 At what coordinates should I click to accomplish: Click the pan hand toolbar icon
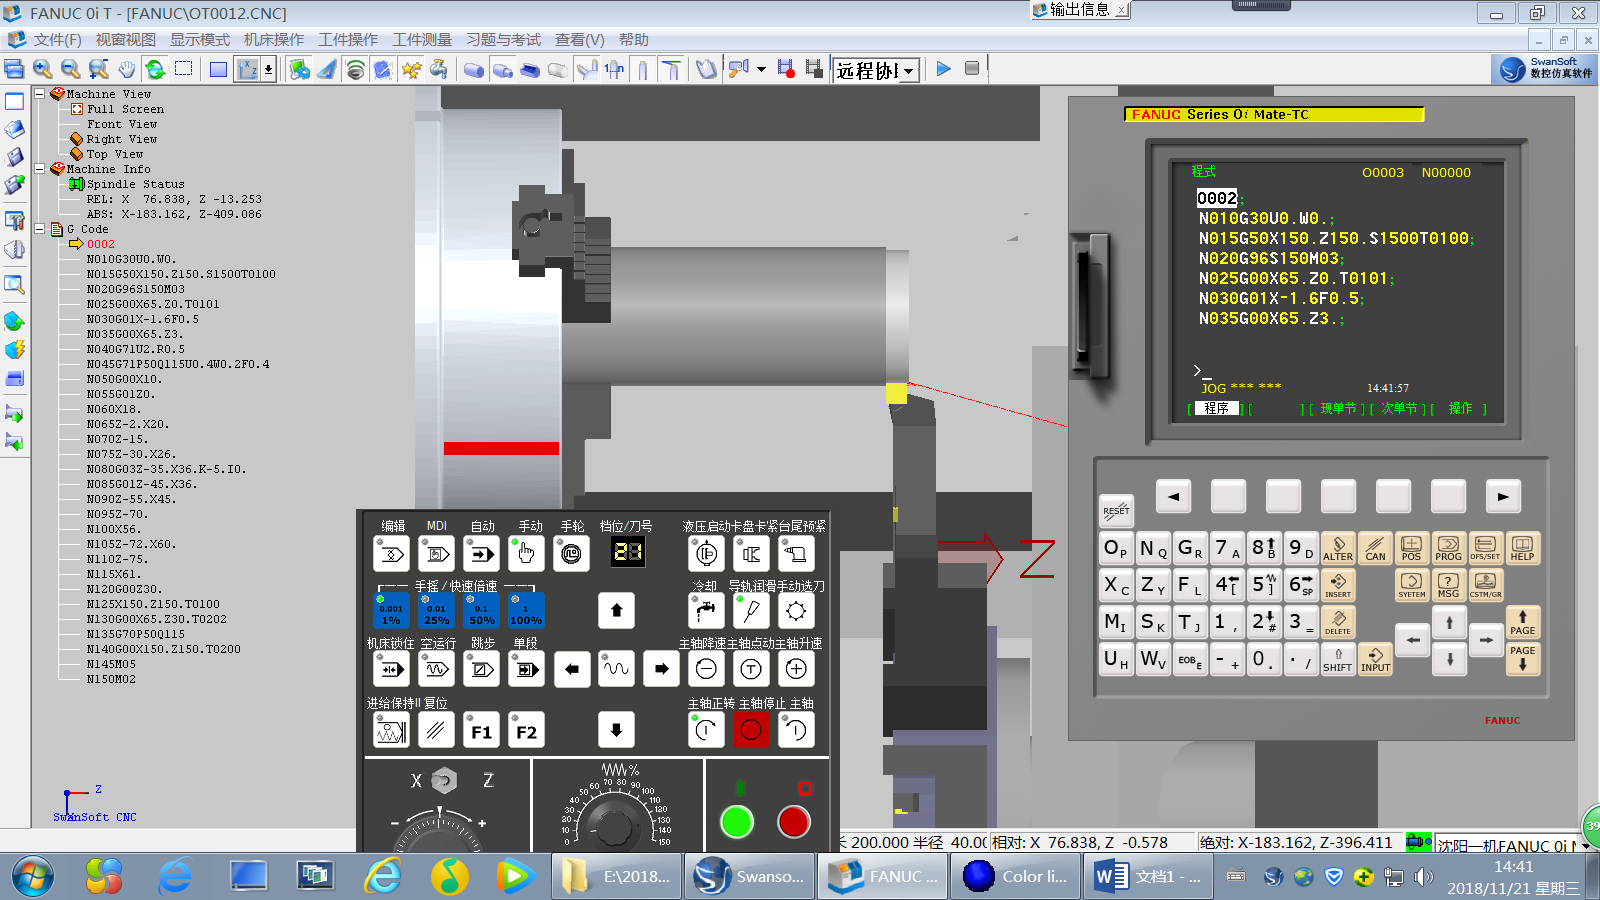click(126, 69)
